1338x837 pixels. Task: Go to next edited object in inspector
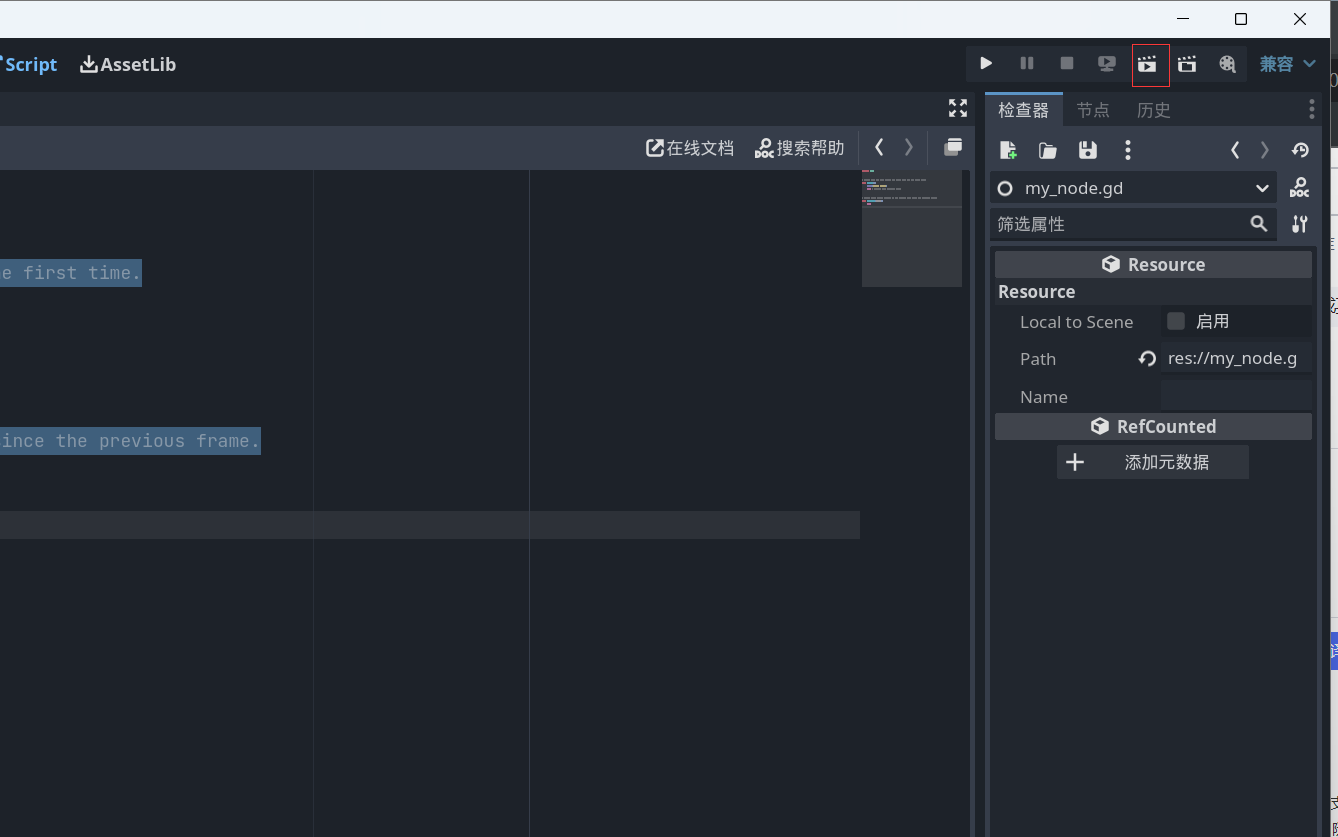1265,150
